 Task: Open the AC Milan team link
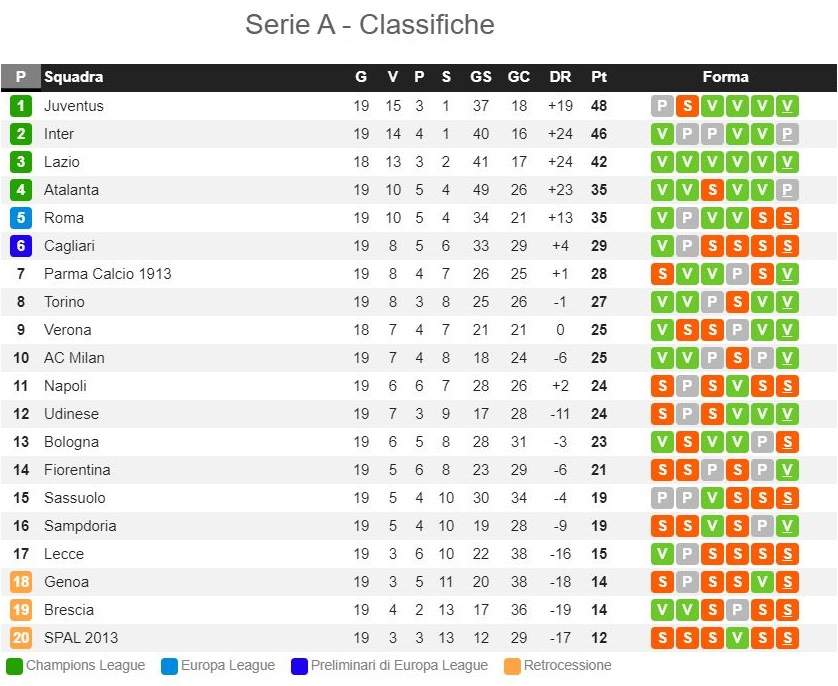tap(74, 358)
